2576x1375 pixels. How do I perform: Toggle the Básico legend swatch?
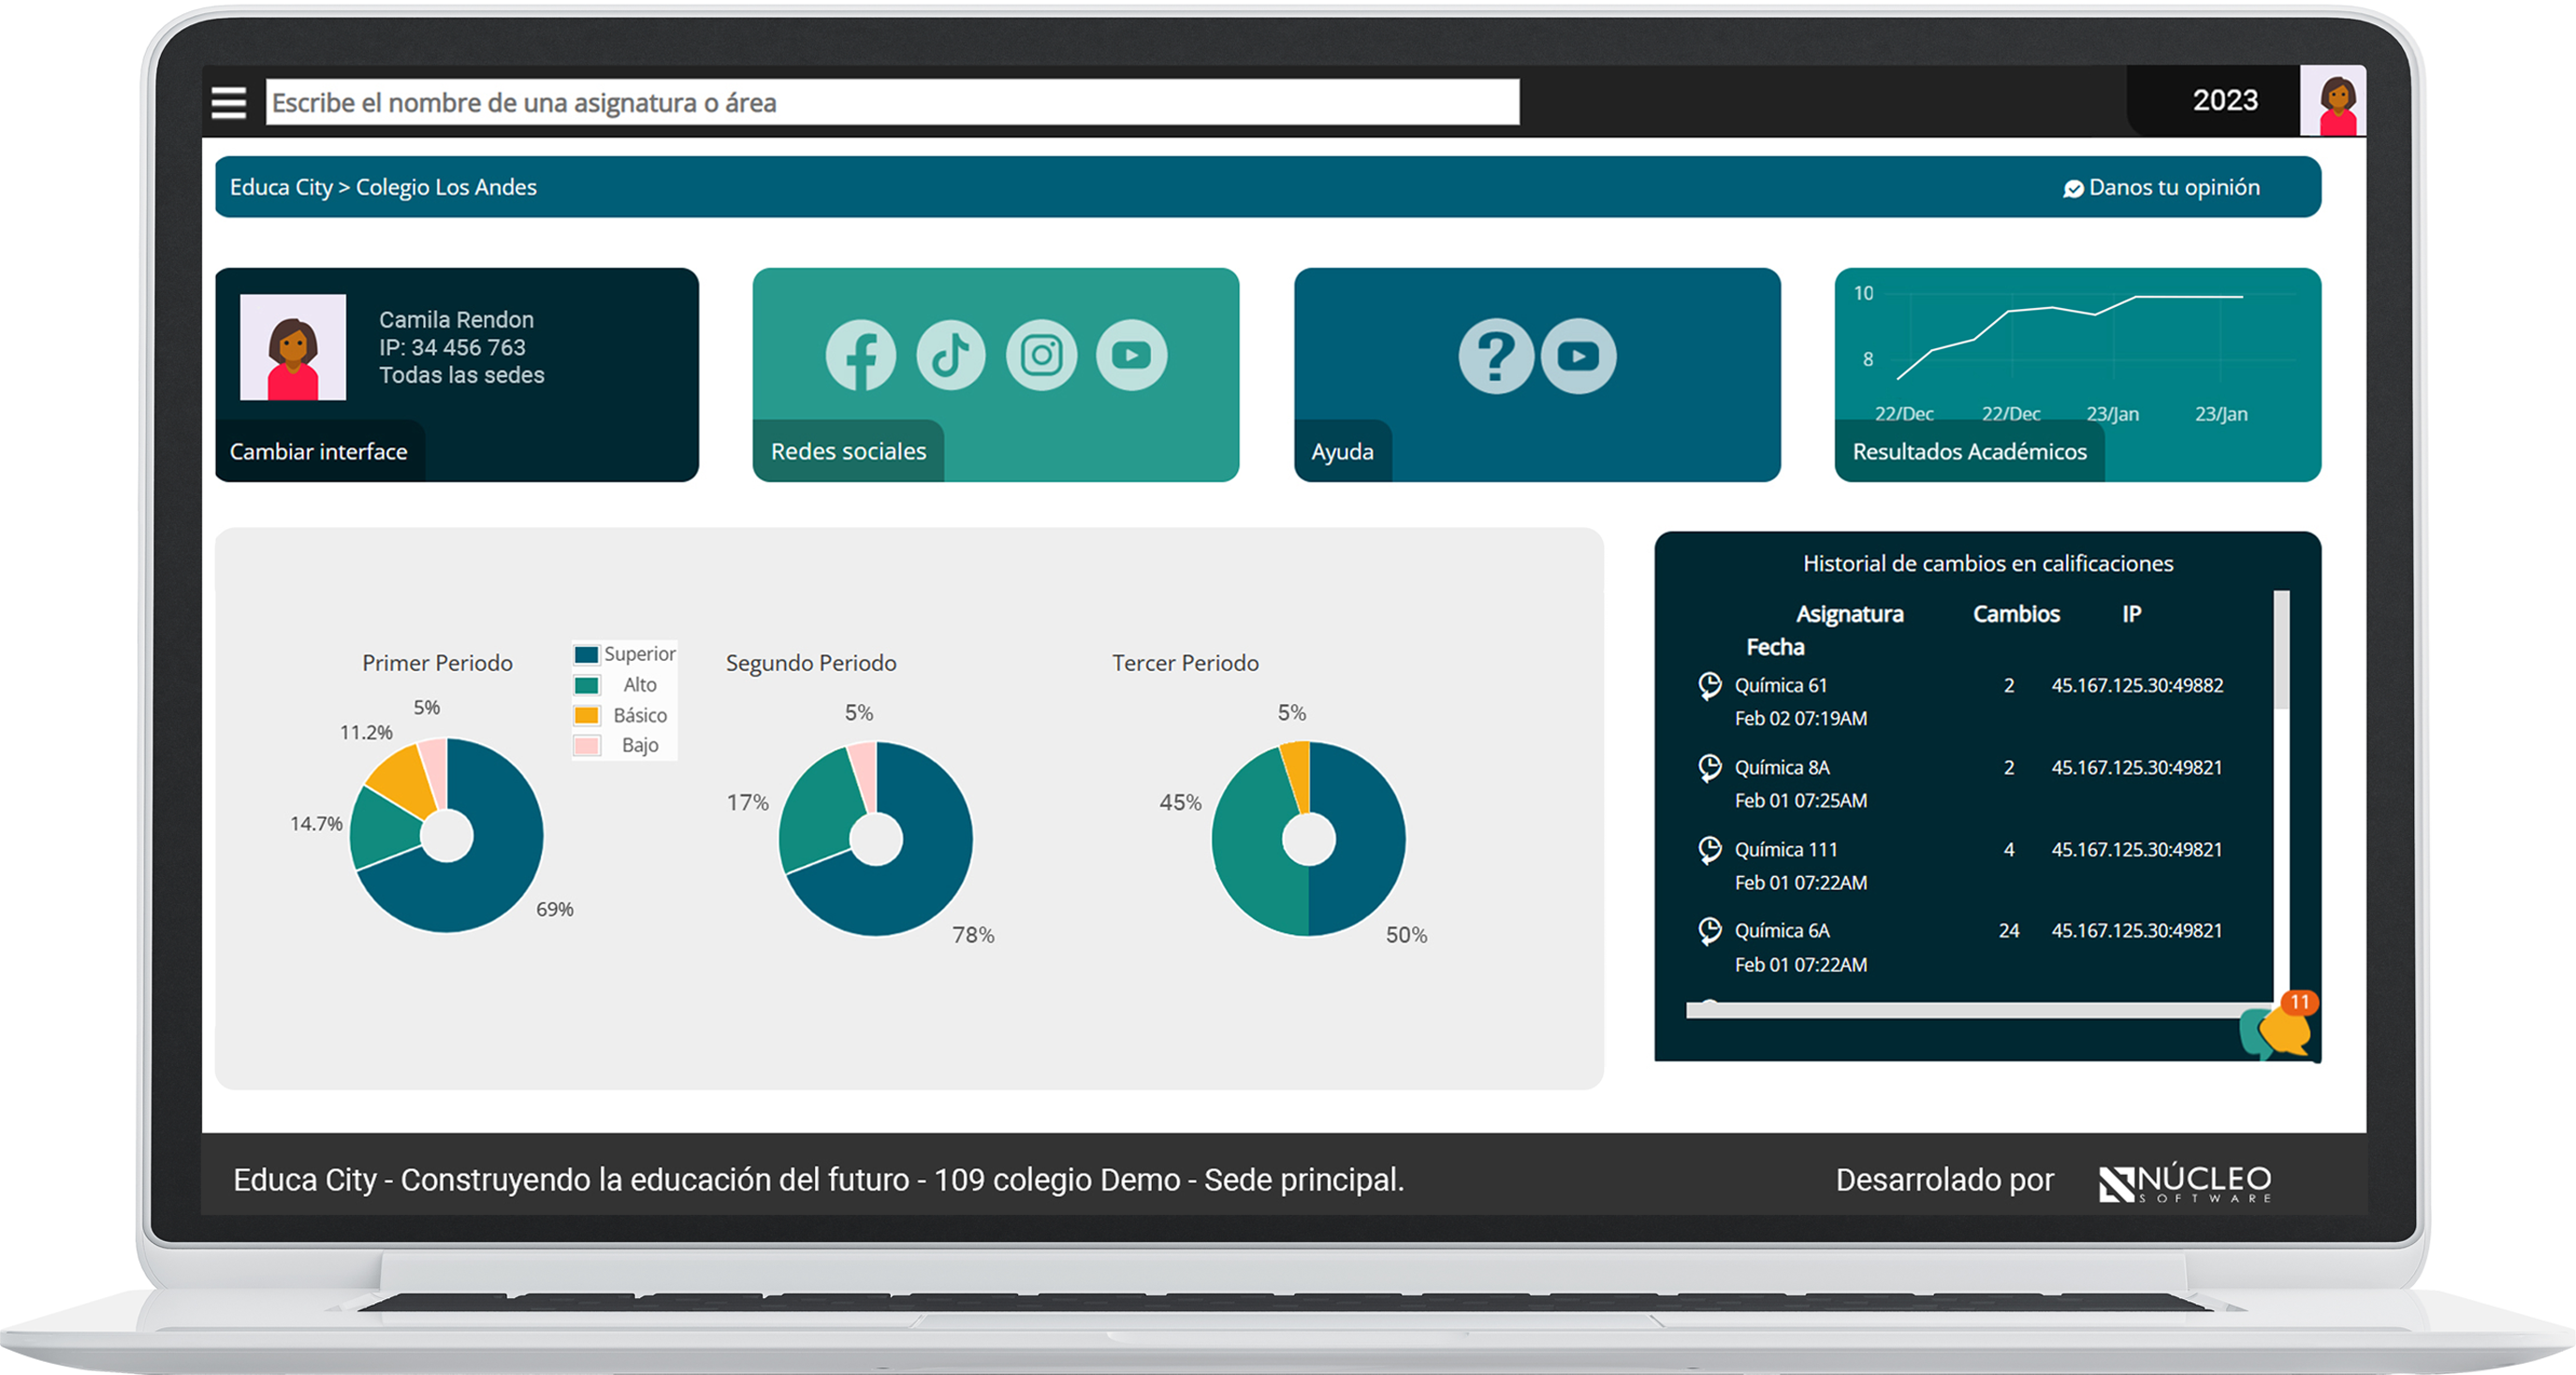(x=587, y=715)
